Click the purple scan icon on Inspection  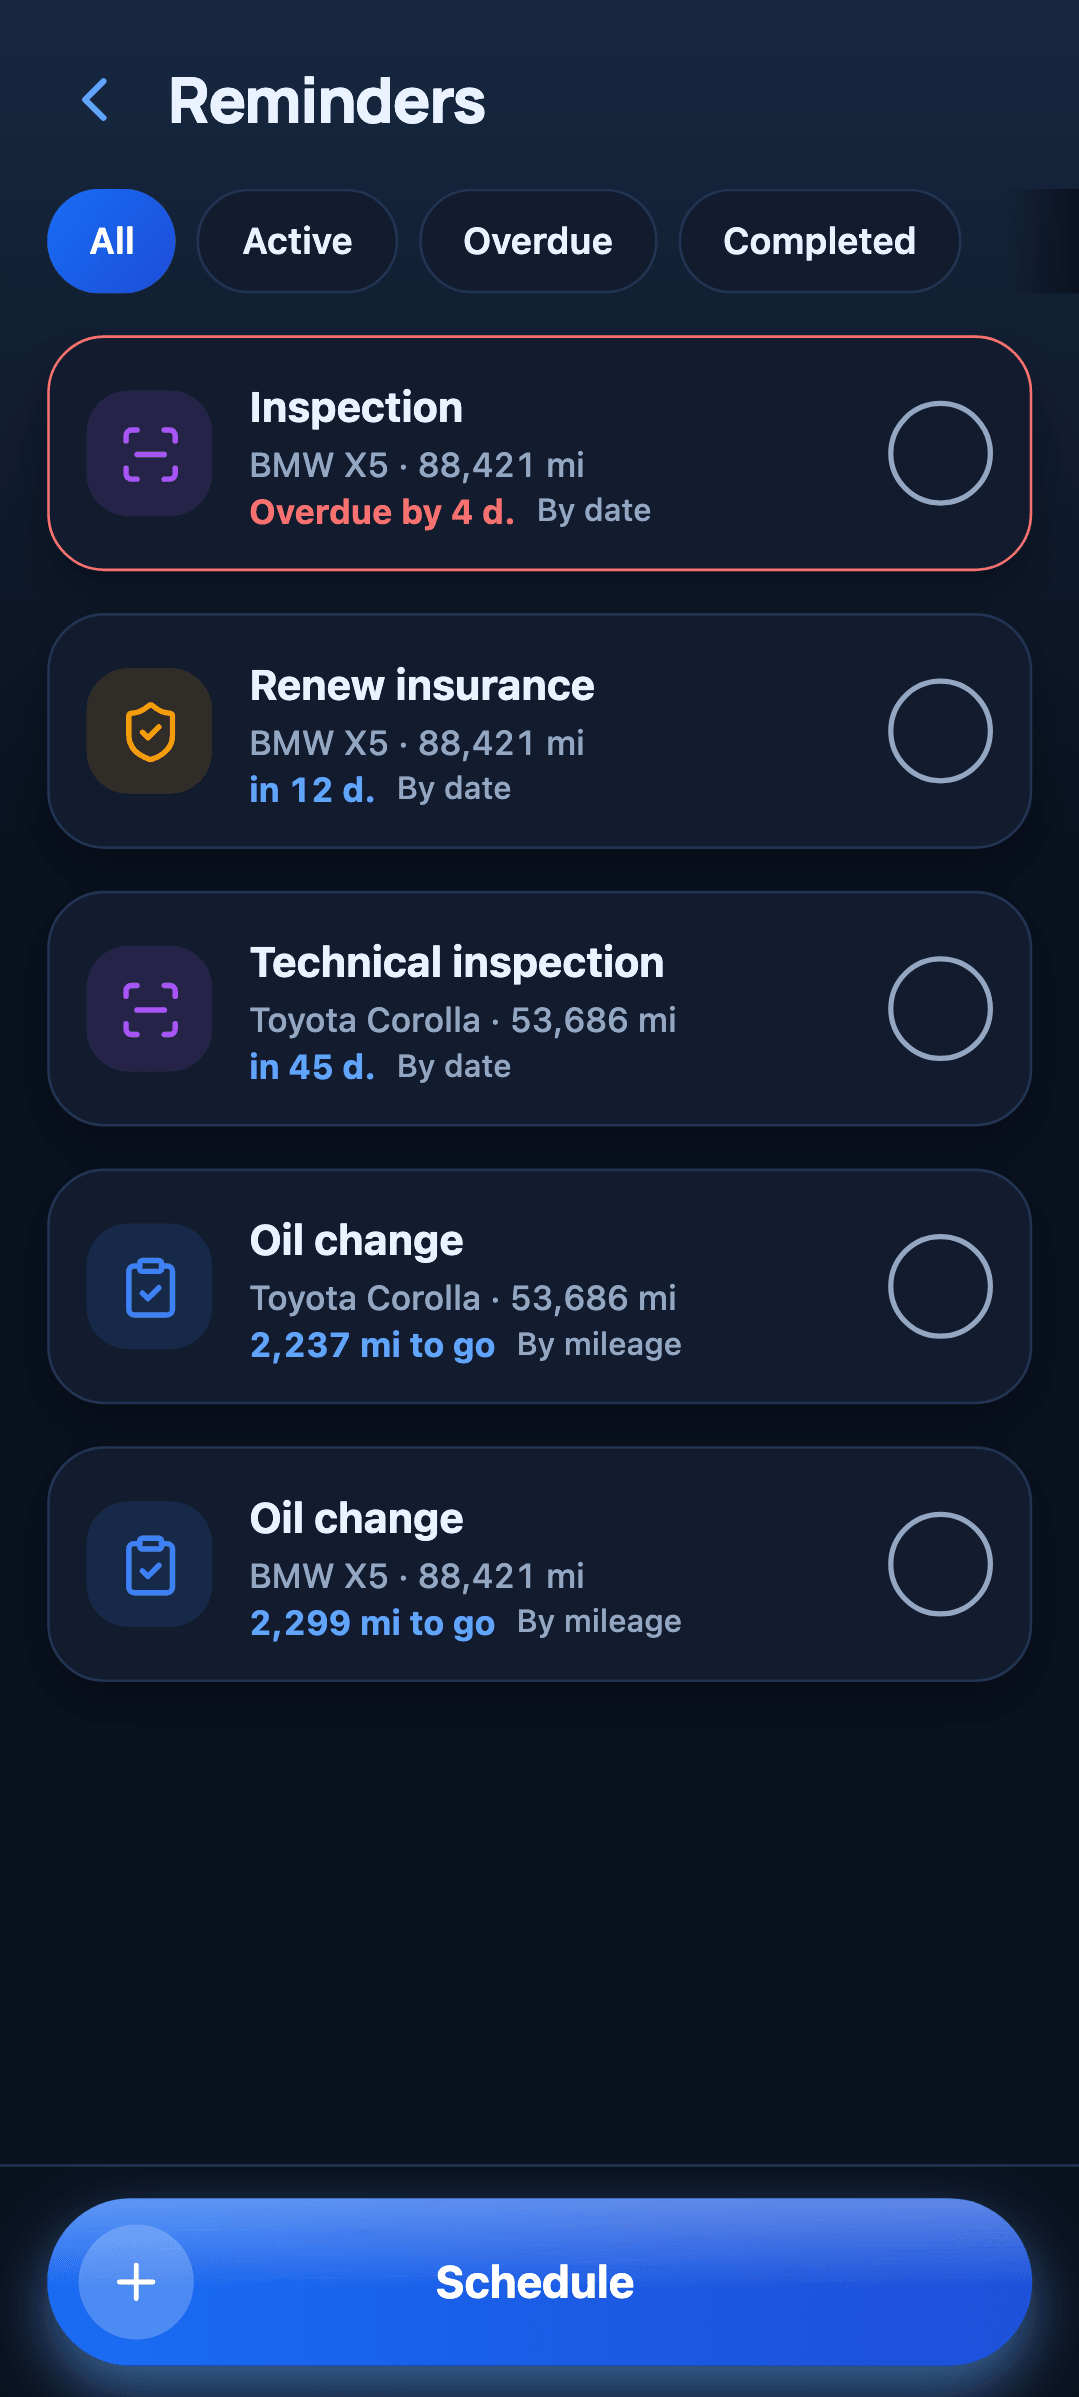coord(149,453)
